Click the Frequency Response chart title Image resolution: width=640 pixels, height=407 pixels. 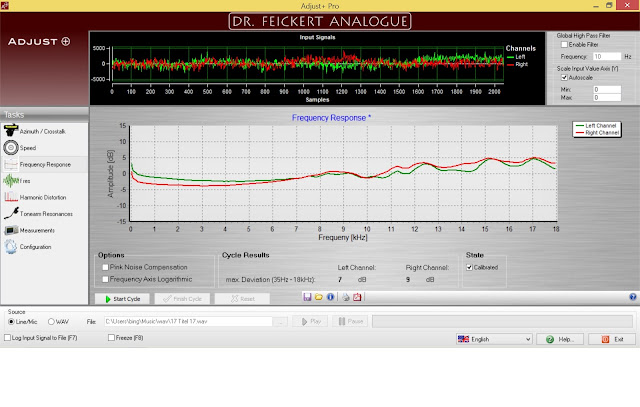tap(331, 118)
